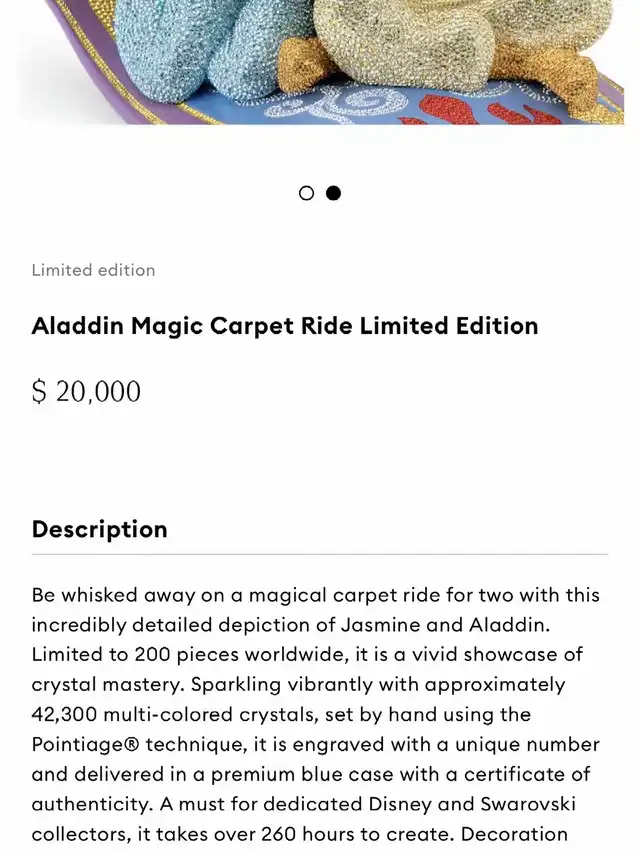Click the Limited edition label
The width and height of the screenshot is (640, 853).
93,270
